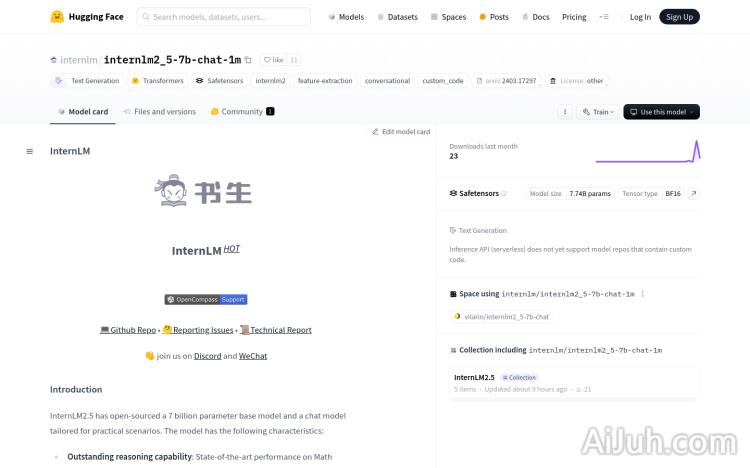Click the Introduction heading
The height and width of the screenshot is (468, 750).
[x=76, y=390]
